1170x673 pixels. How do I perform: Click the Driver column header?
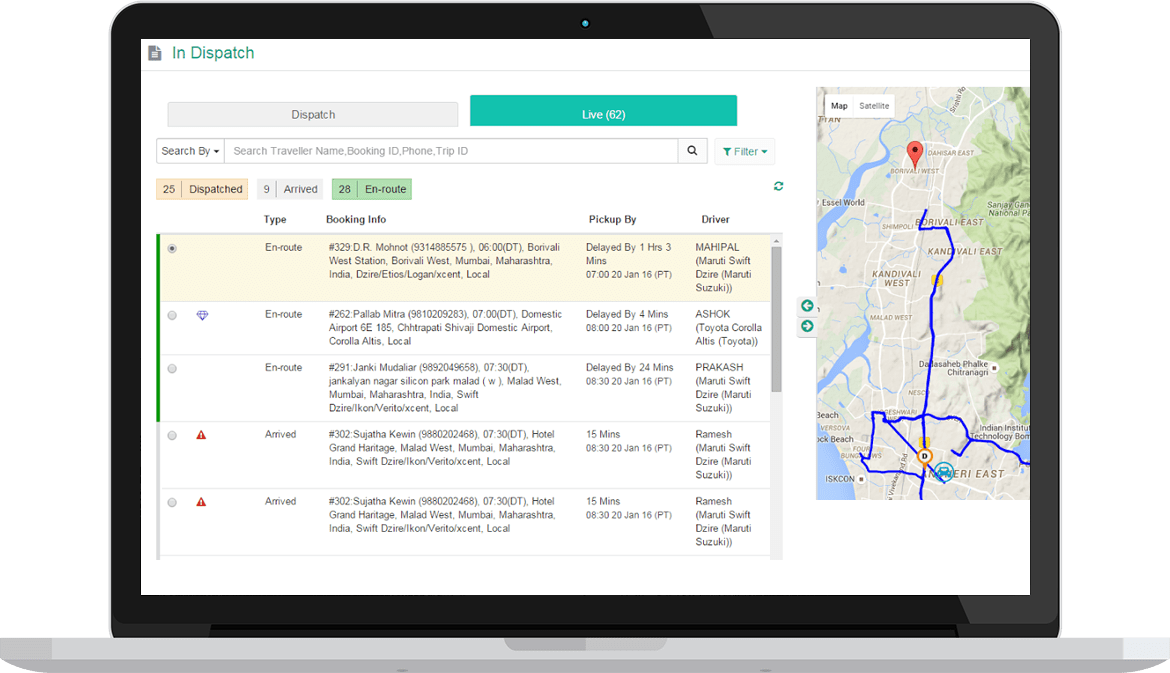(716, 219)
